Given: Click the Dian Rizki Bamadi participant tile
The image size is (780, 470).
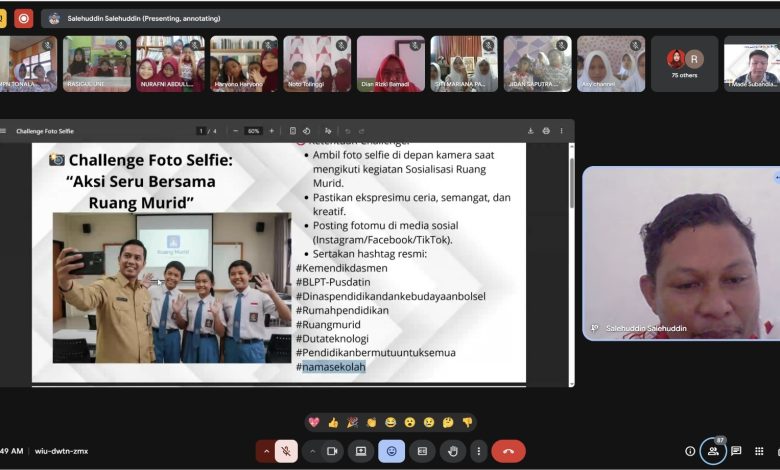Looking at the screenshot, I should click(391, 64).
